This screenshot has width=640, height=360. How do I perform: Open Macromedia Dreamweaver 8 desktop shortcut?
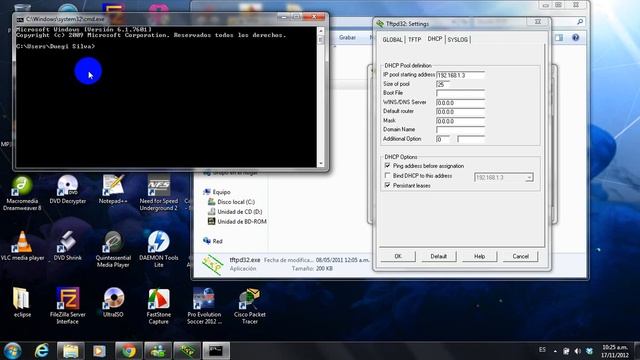pyautogui.click(x=22, y=193)
